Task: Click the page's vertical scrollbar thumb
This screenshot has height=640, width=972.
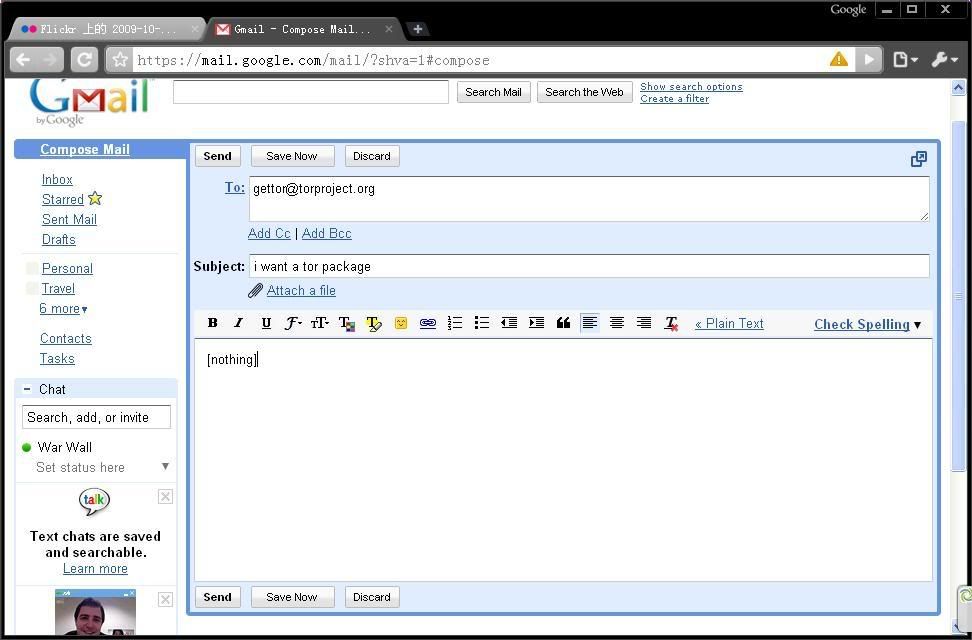Action: (958, 296)
